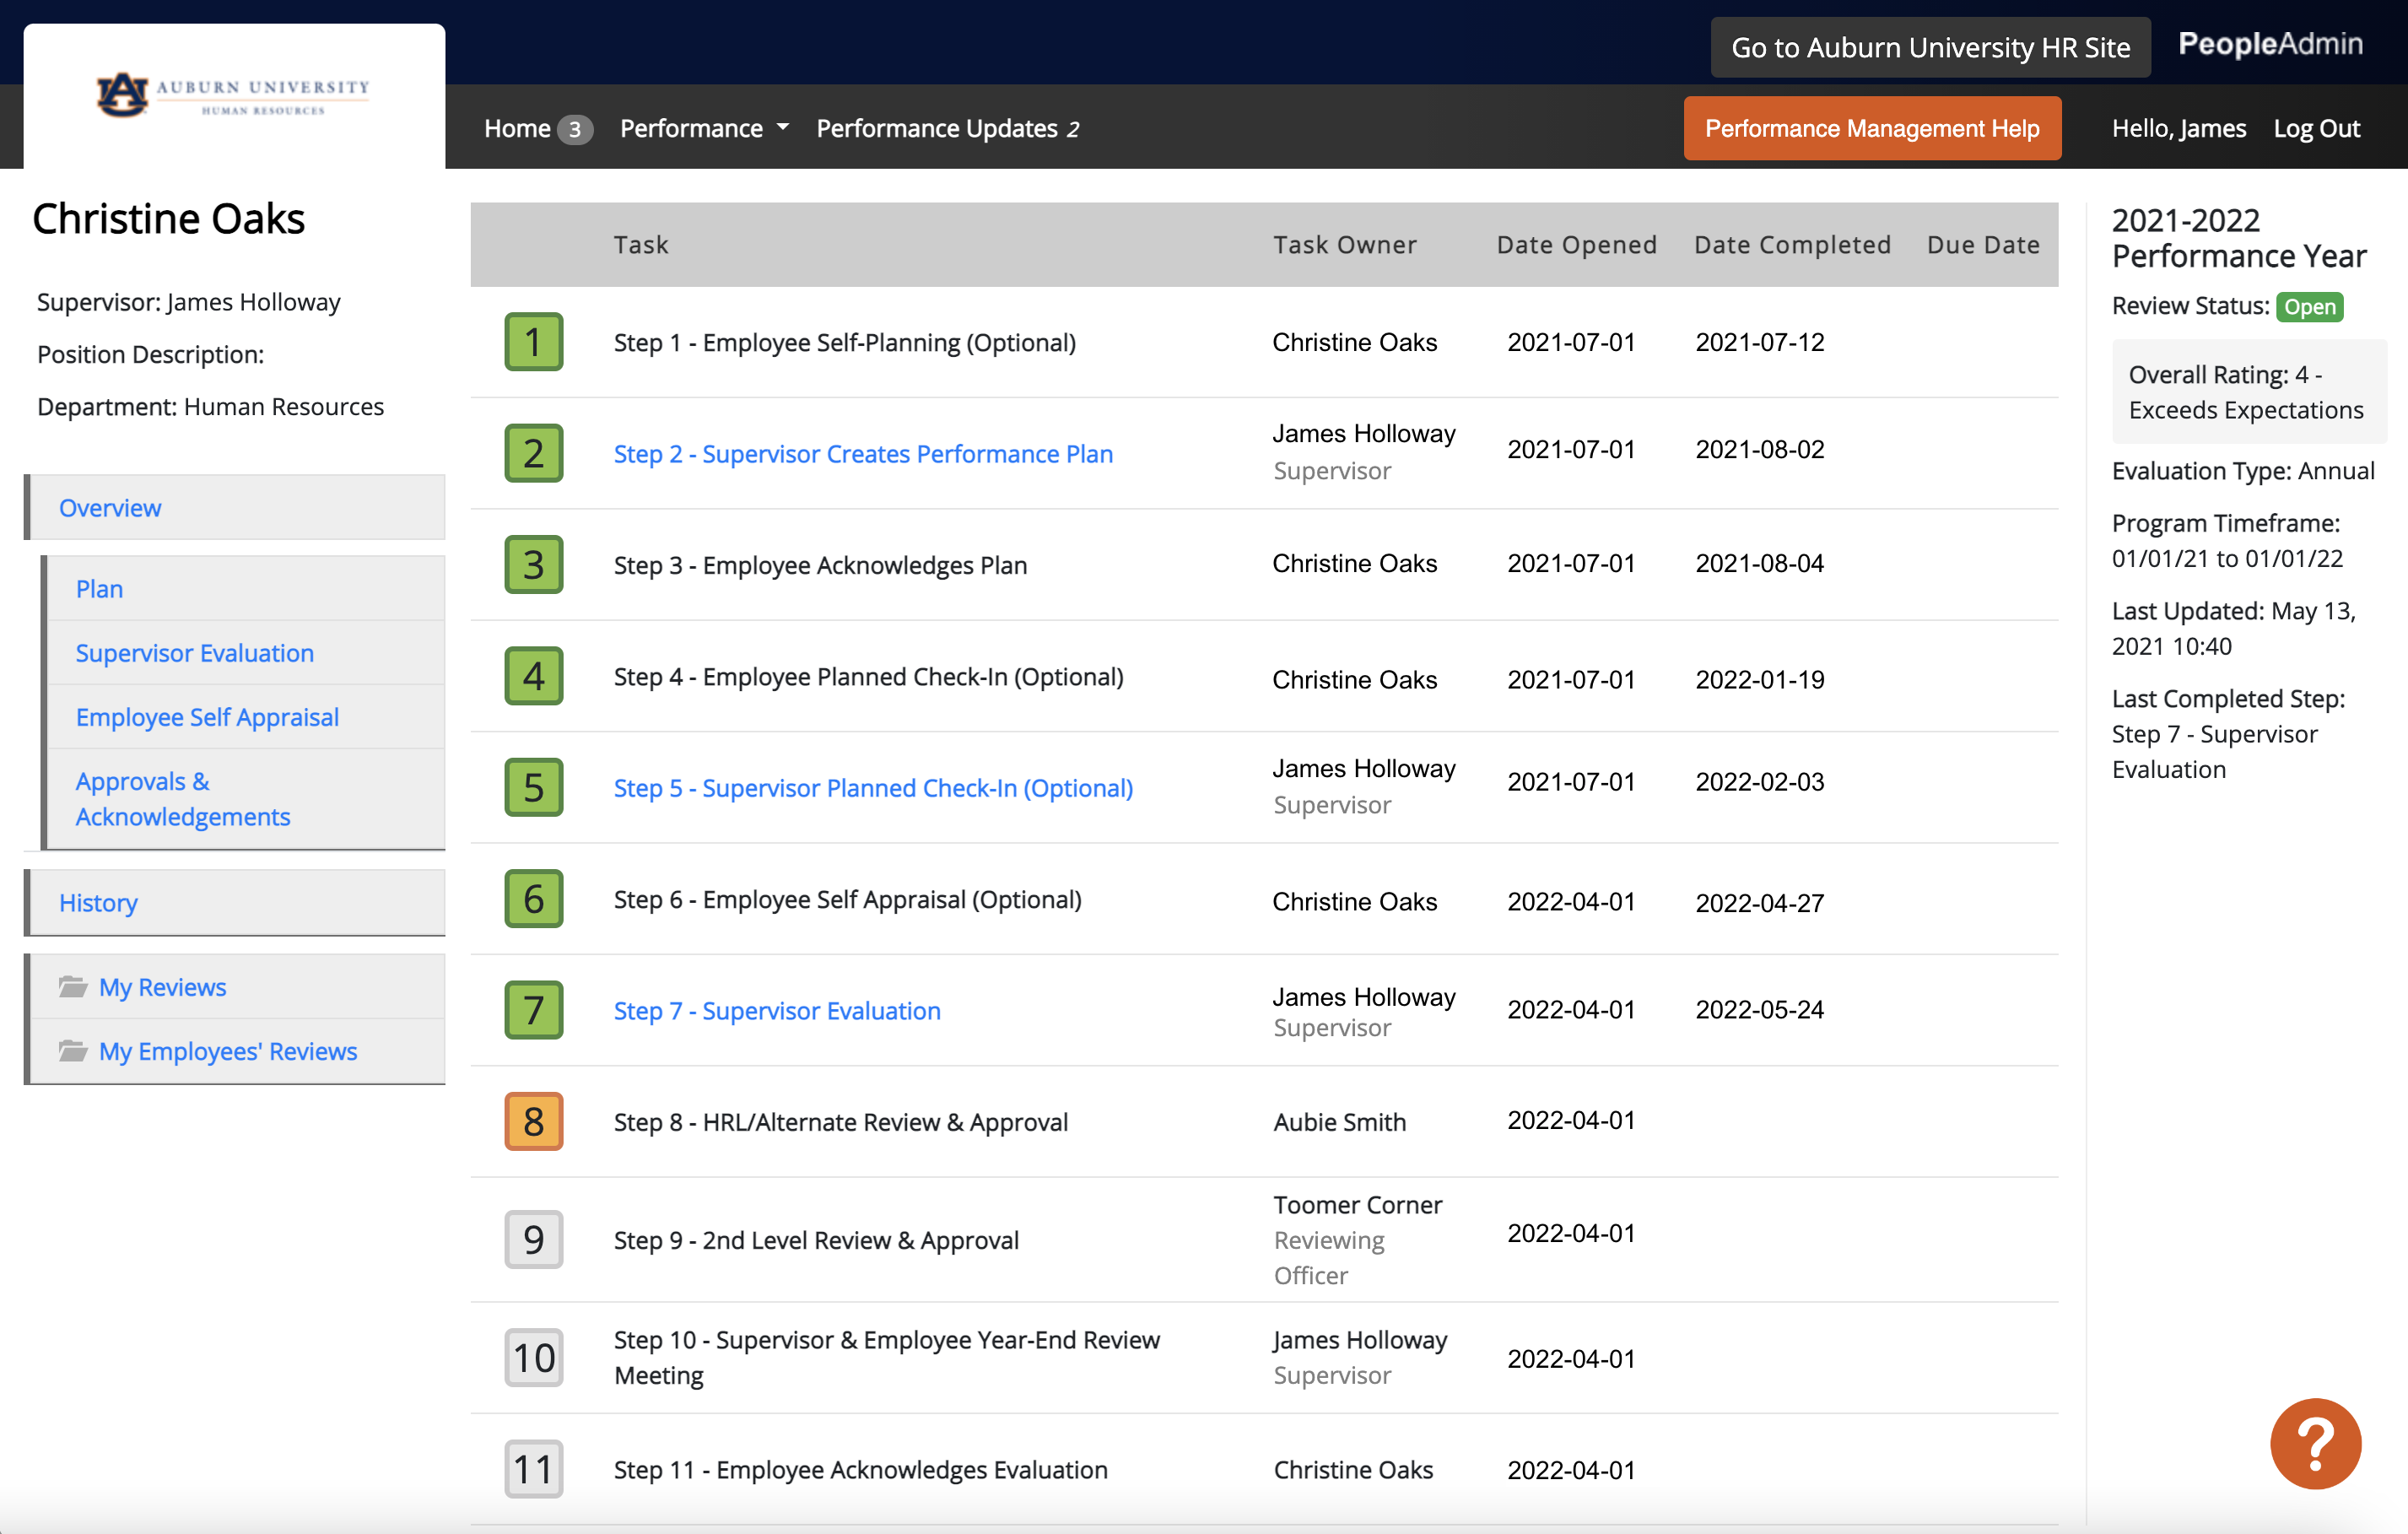Click the gray step 10 number badge

533,1358
